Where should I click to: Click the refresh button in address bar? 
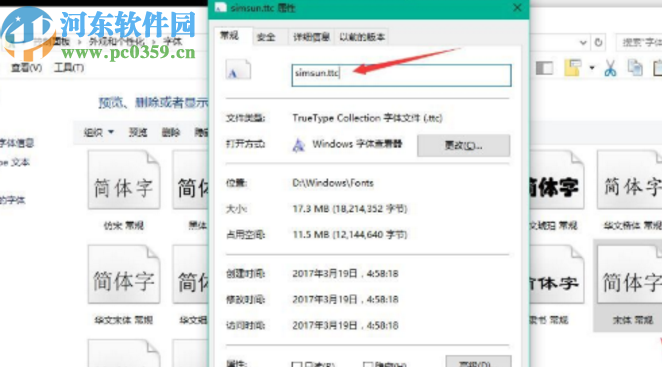pos(598,42)
